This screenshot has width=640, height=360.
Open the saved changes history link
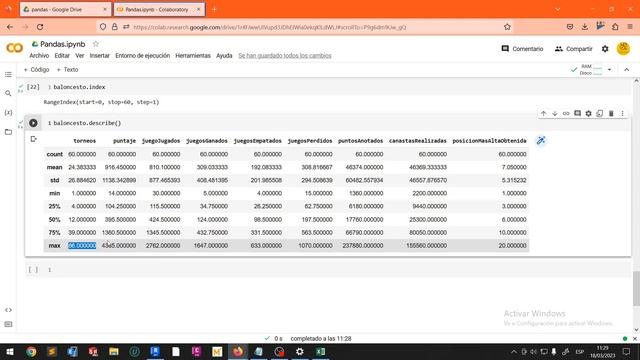pyautogui.click(x=285, y=56)
